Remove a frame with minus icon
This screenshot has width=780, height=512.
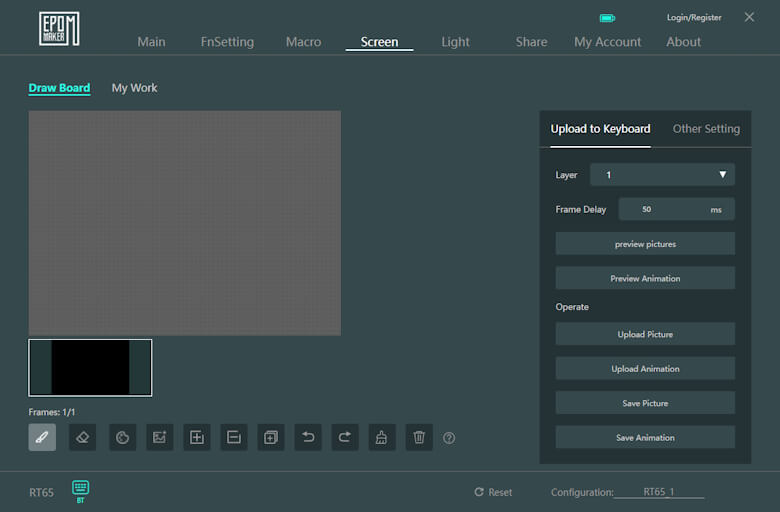233,437
